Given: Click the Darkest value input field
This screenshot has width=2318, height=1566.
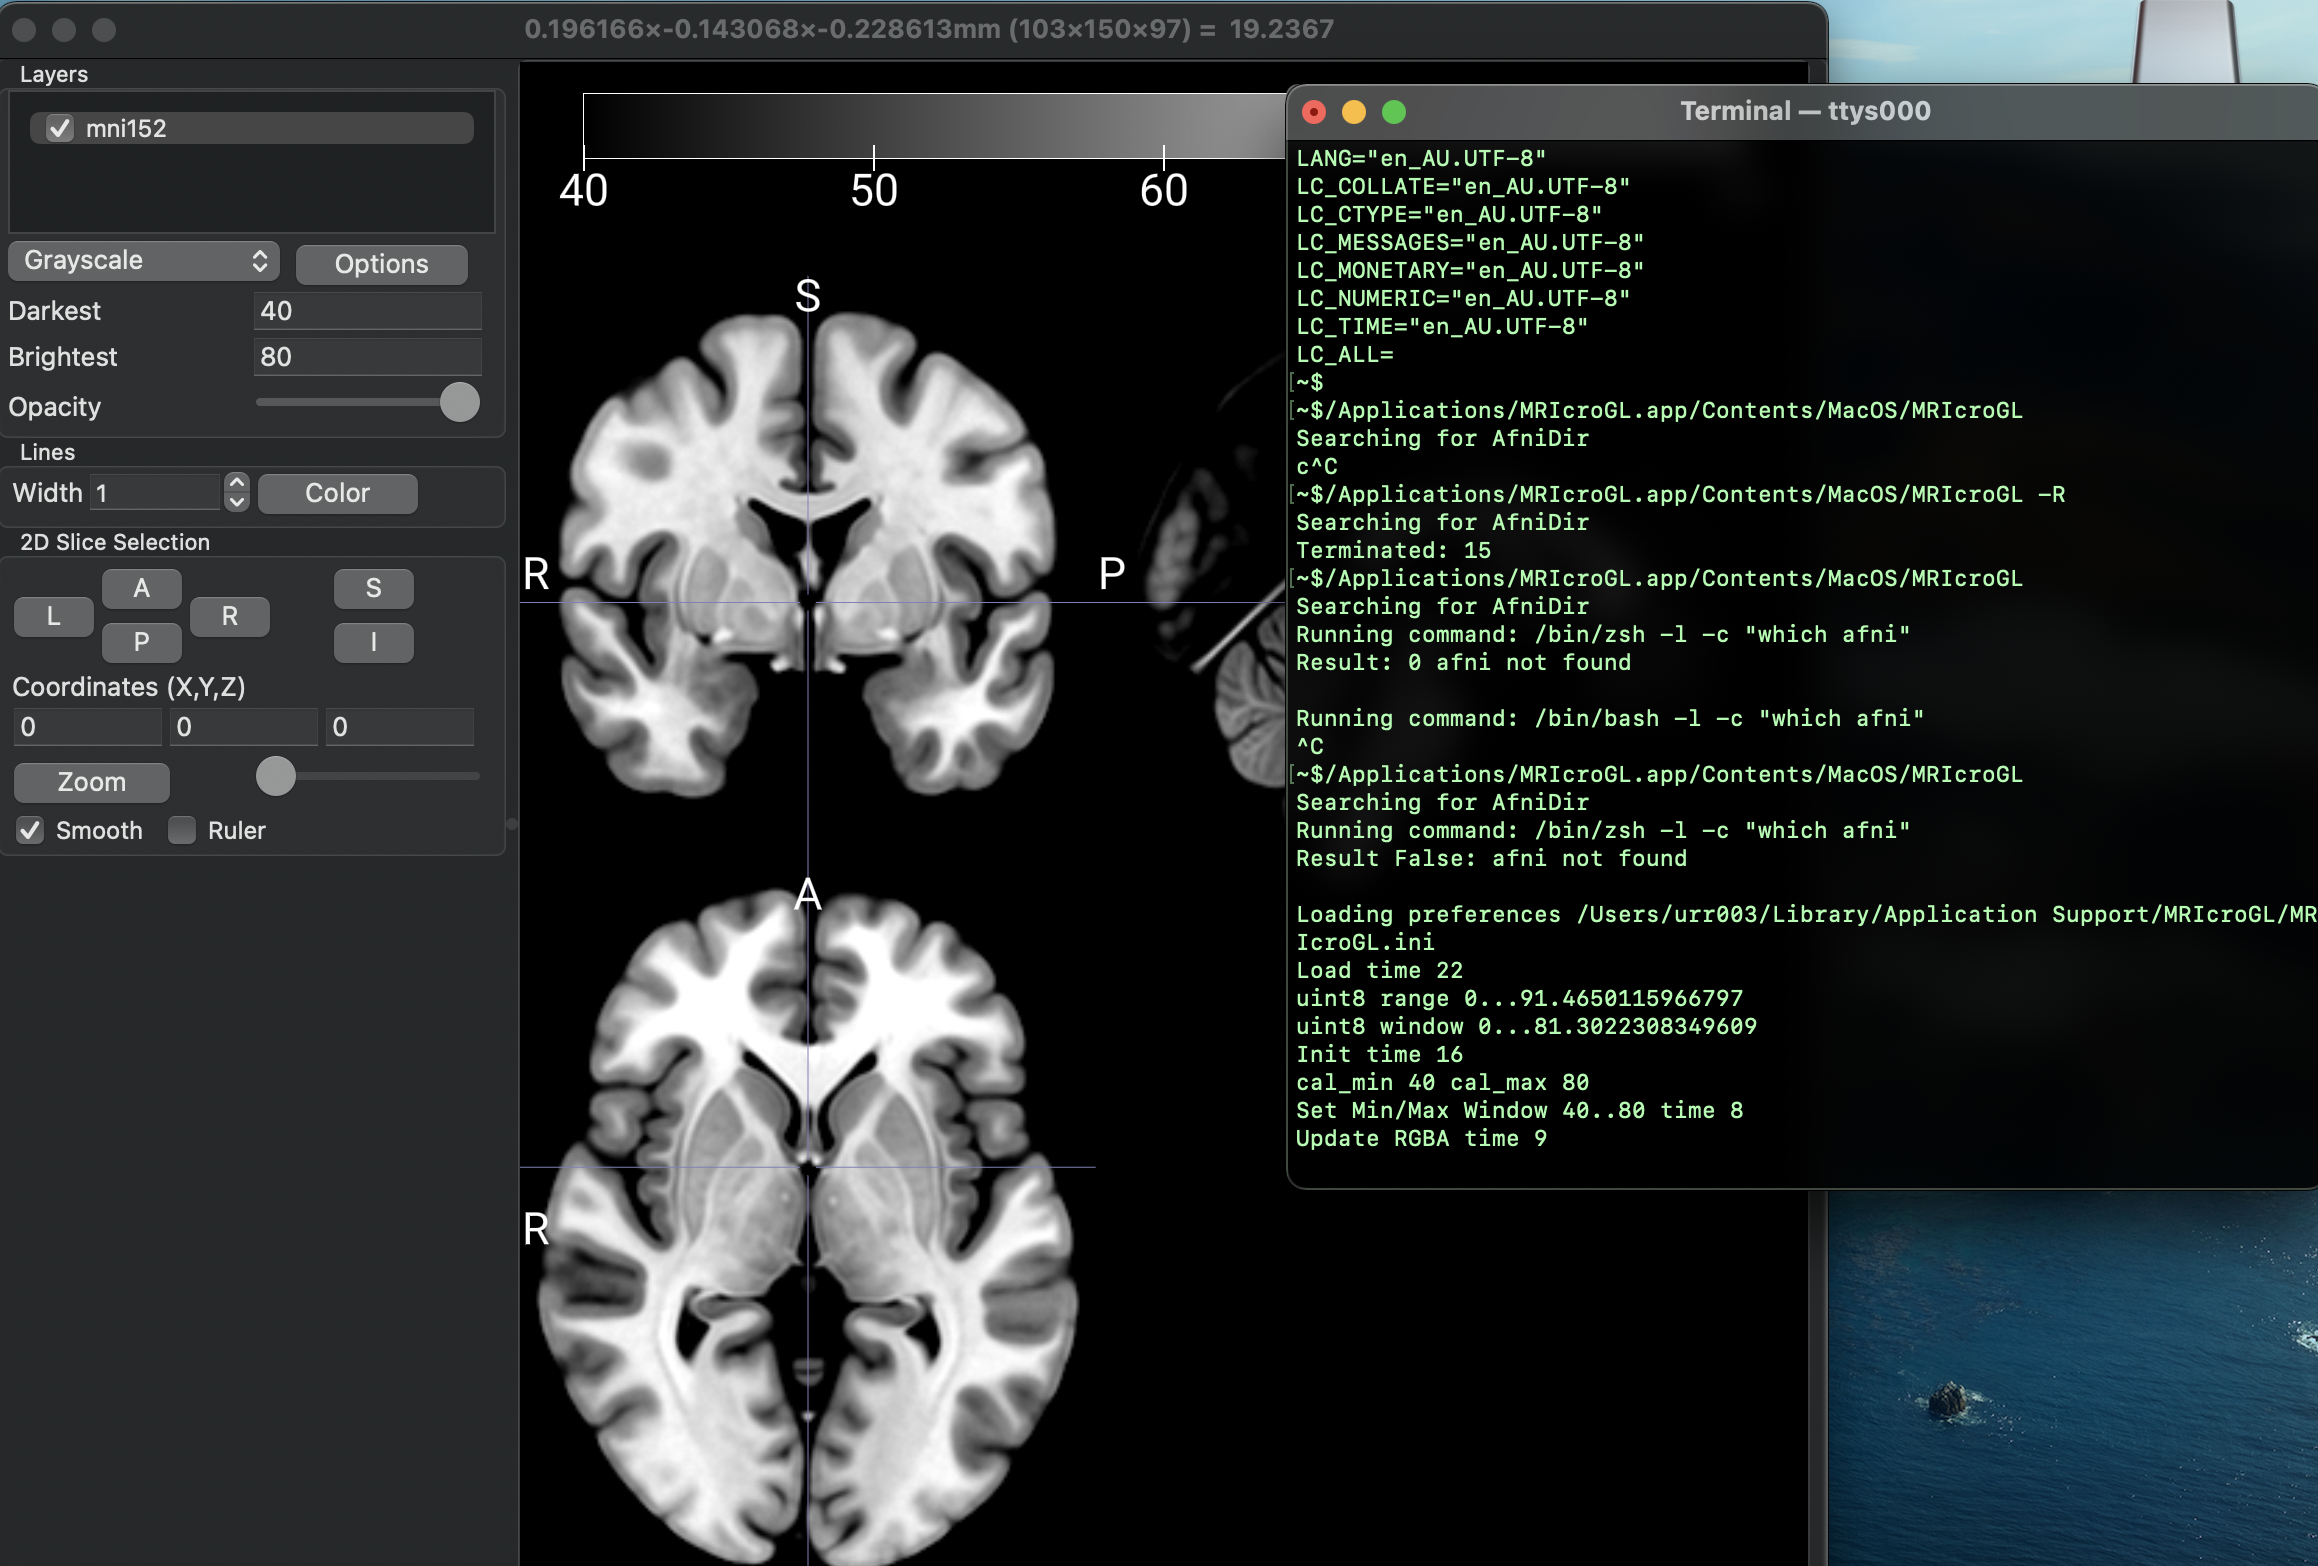Looking at the screenshot, I should point(367,311).
